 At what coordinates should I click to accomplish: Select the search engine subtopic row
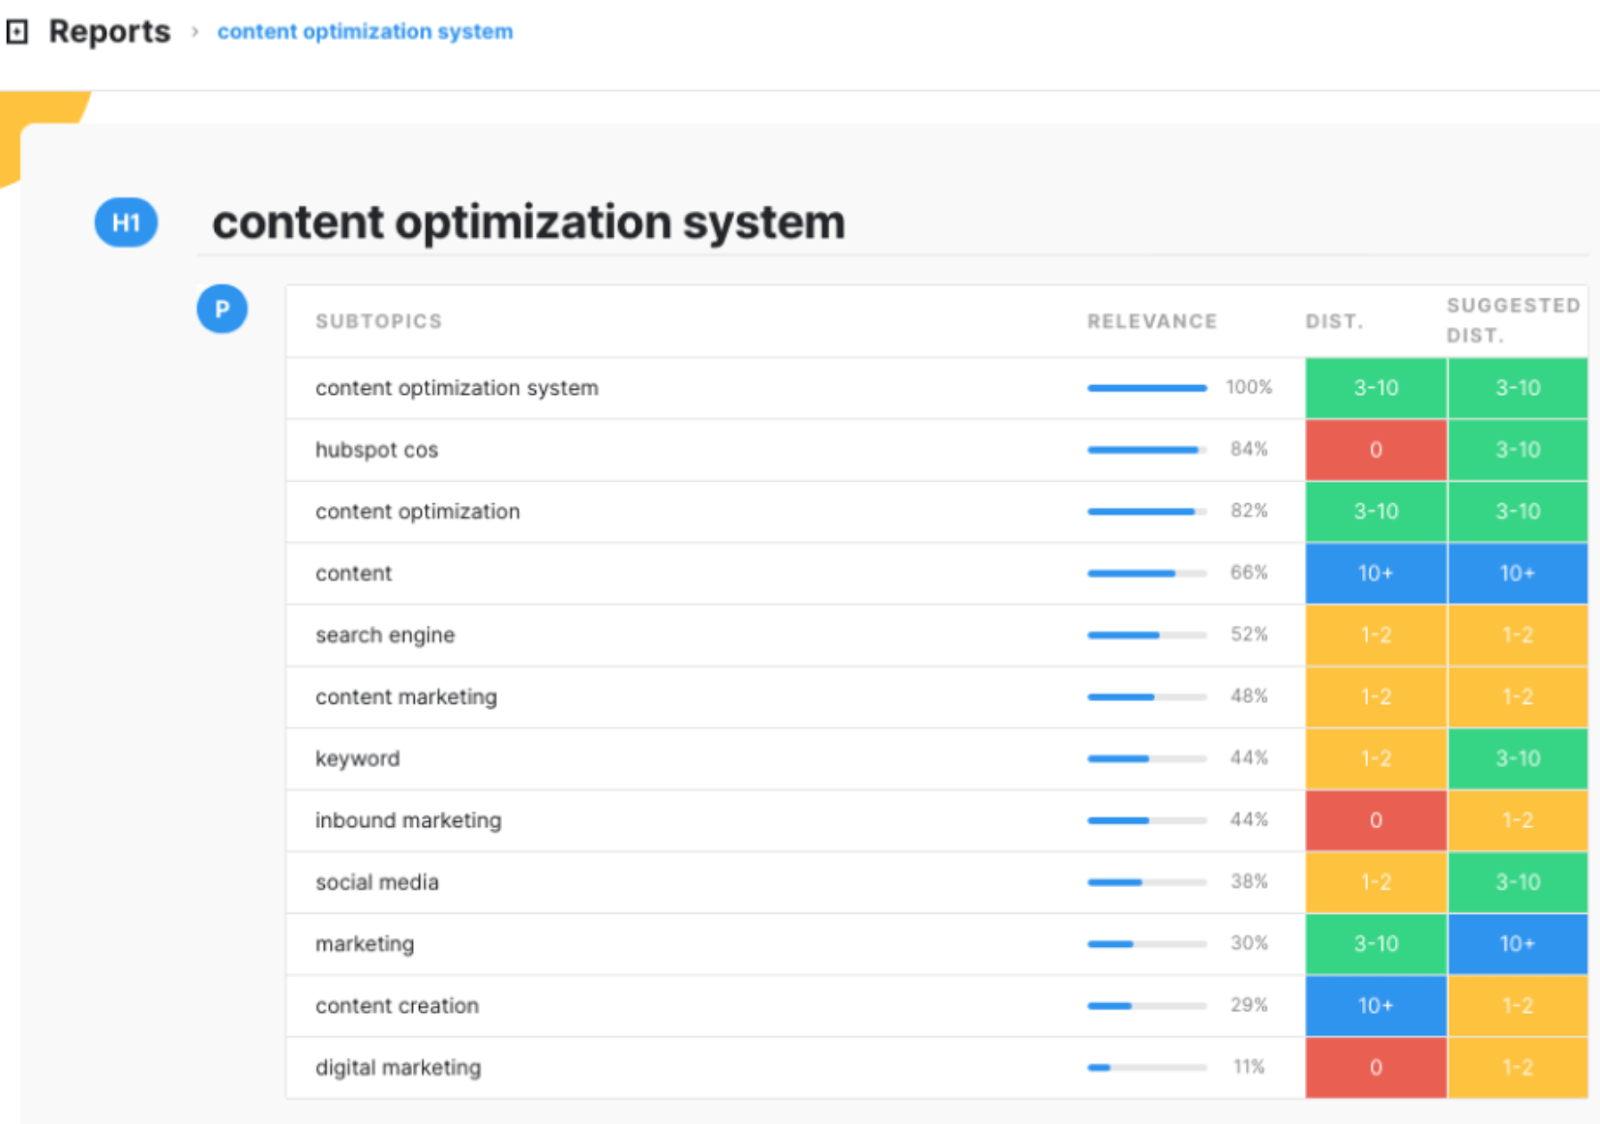click(x=385, y=635)
